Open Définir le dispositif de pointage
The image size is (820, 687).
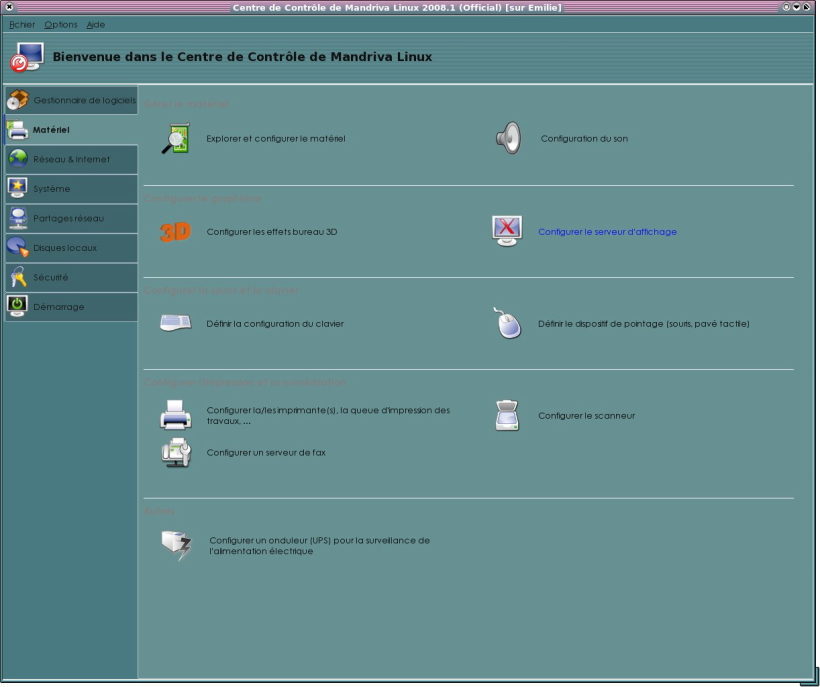pos(644,324)
